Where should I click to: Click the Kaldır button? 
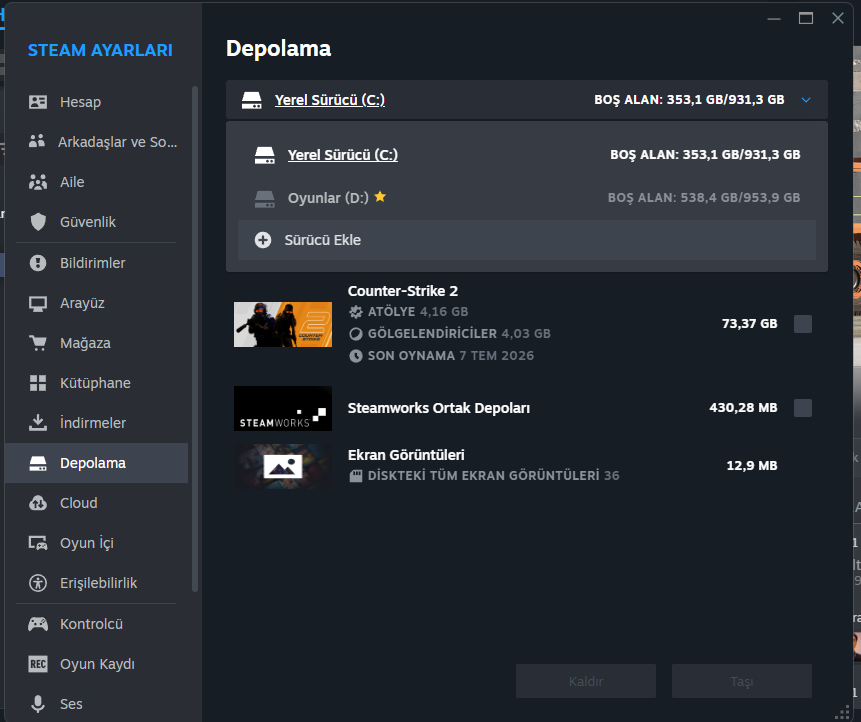point(585,681)
